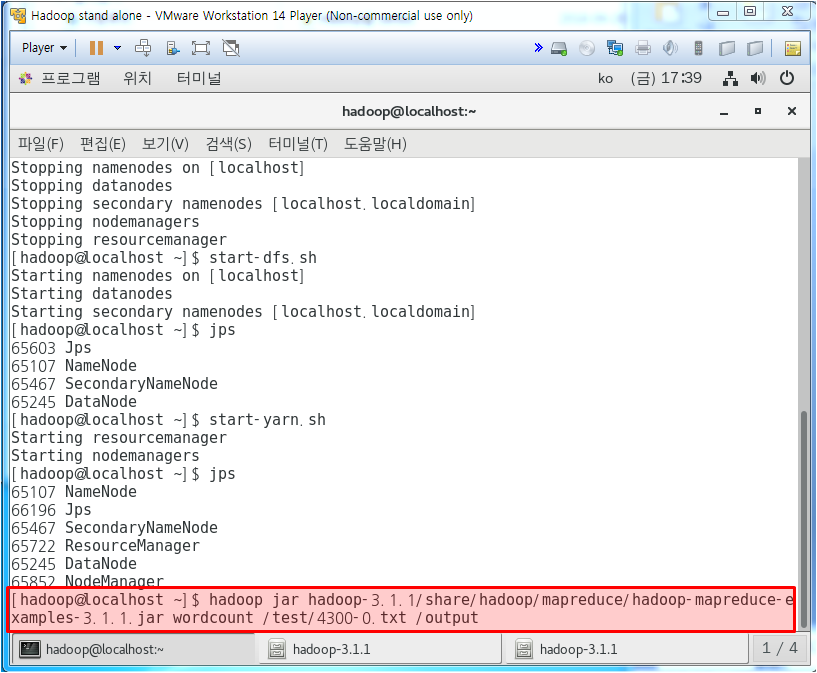Image resolution: width=817 pixels, height=673 pixels.
Task: Enter full screen mode
Action: tap(201, 48)
